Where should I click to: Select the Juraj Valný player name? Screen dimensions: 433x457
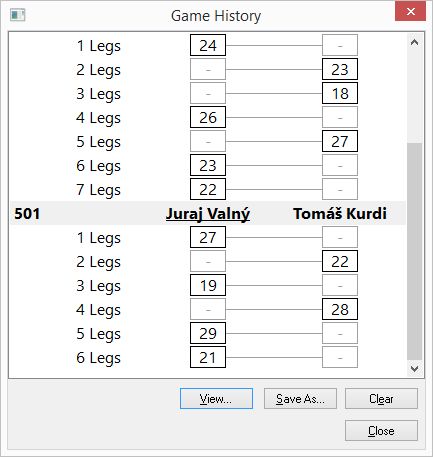208,214
